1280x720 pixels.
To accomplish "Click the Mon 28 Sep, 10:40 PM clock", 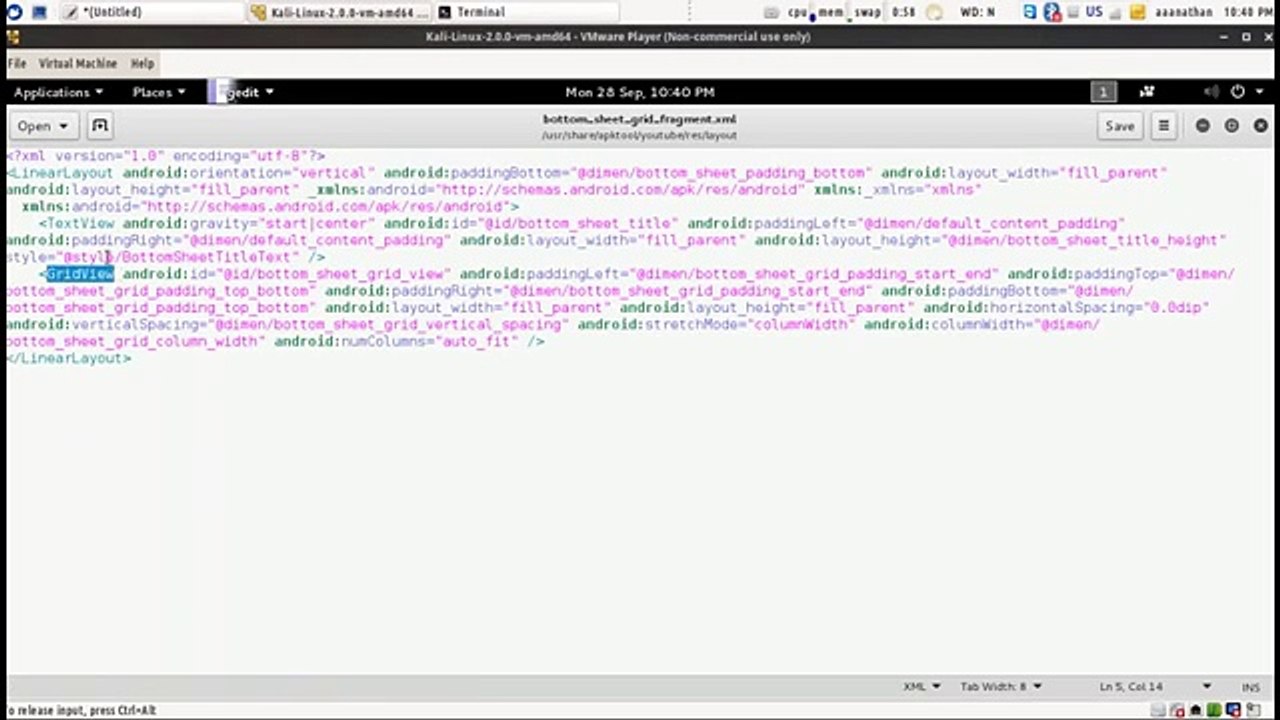I will [x=640, y=92].
